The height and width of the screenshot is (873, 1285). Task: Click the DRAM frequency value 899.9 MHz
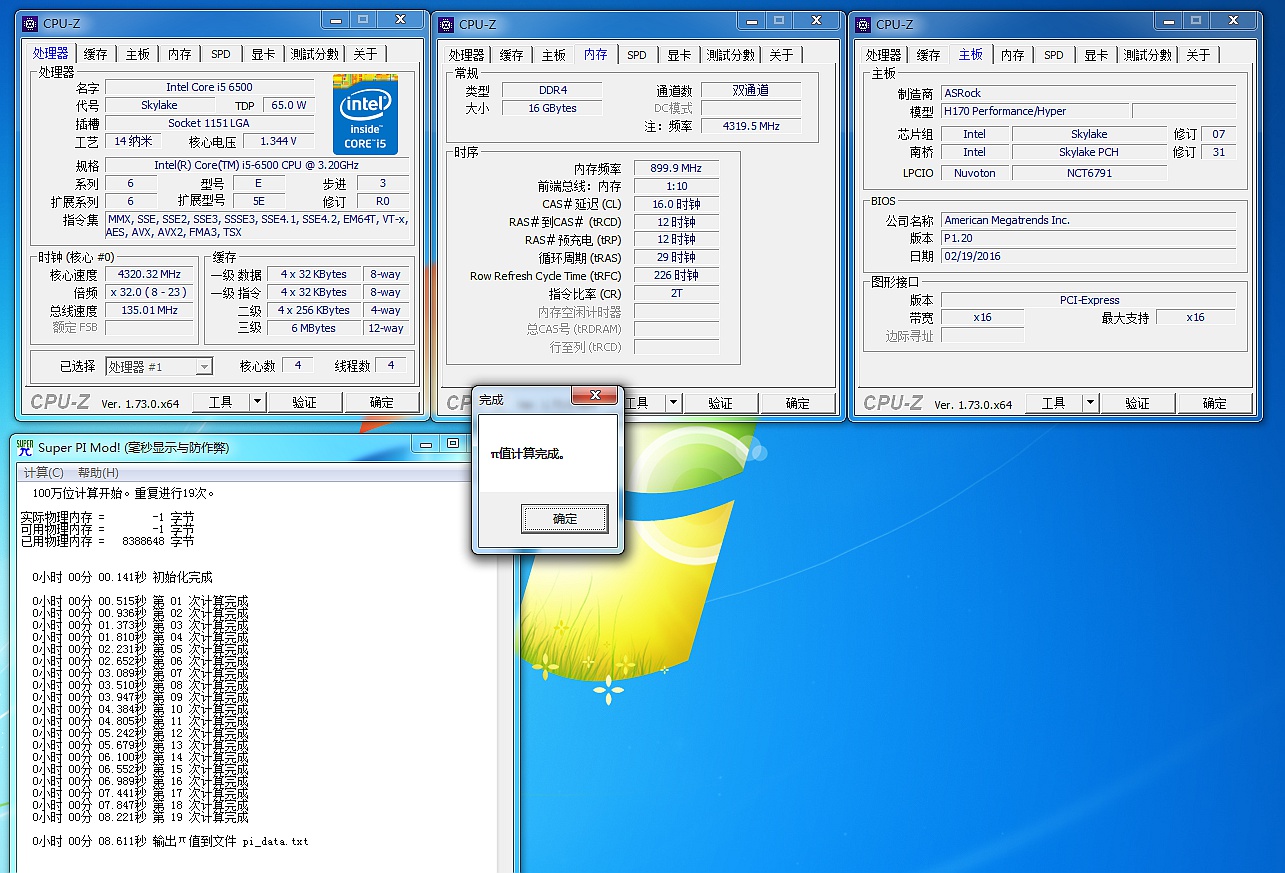pos(676,169)
